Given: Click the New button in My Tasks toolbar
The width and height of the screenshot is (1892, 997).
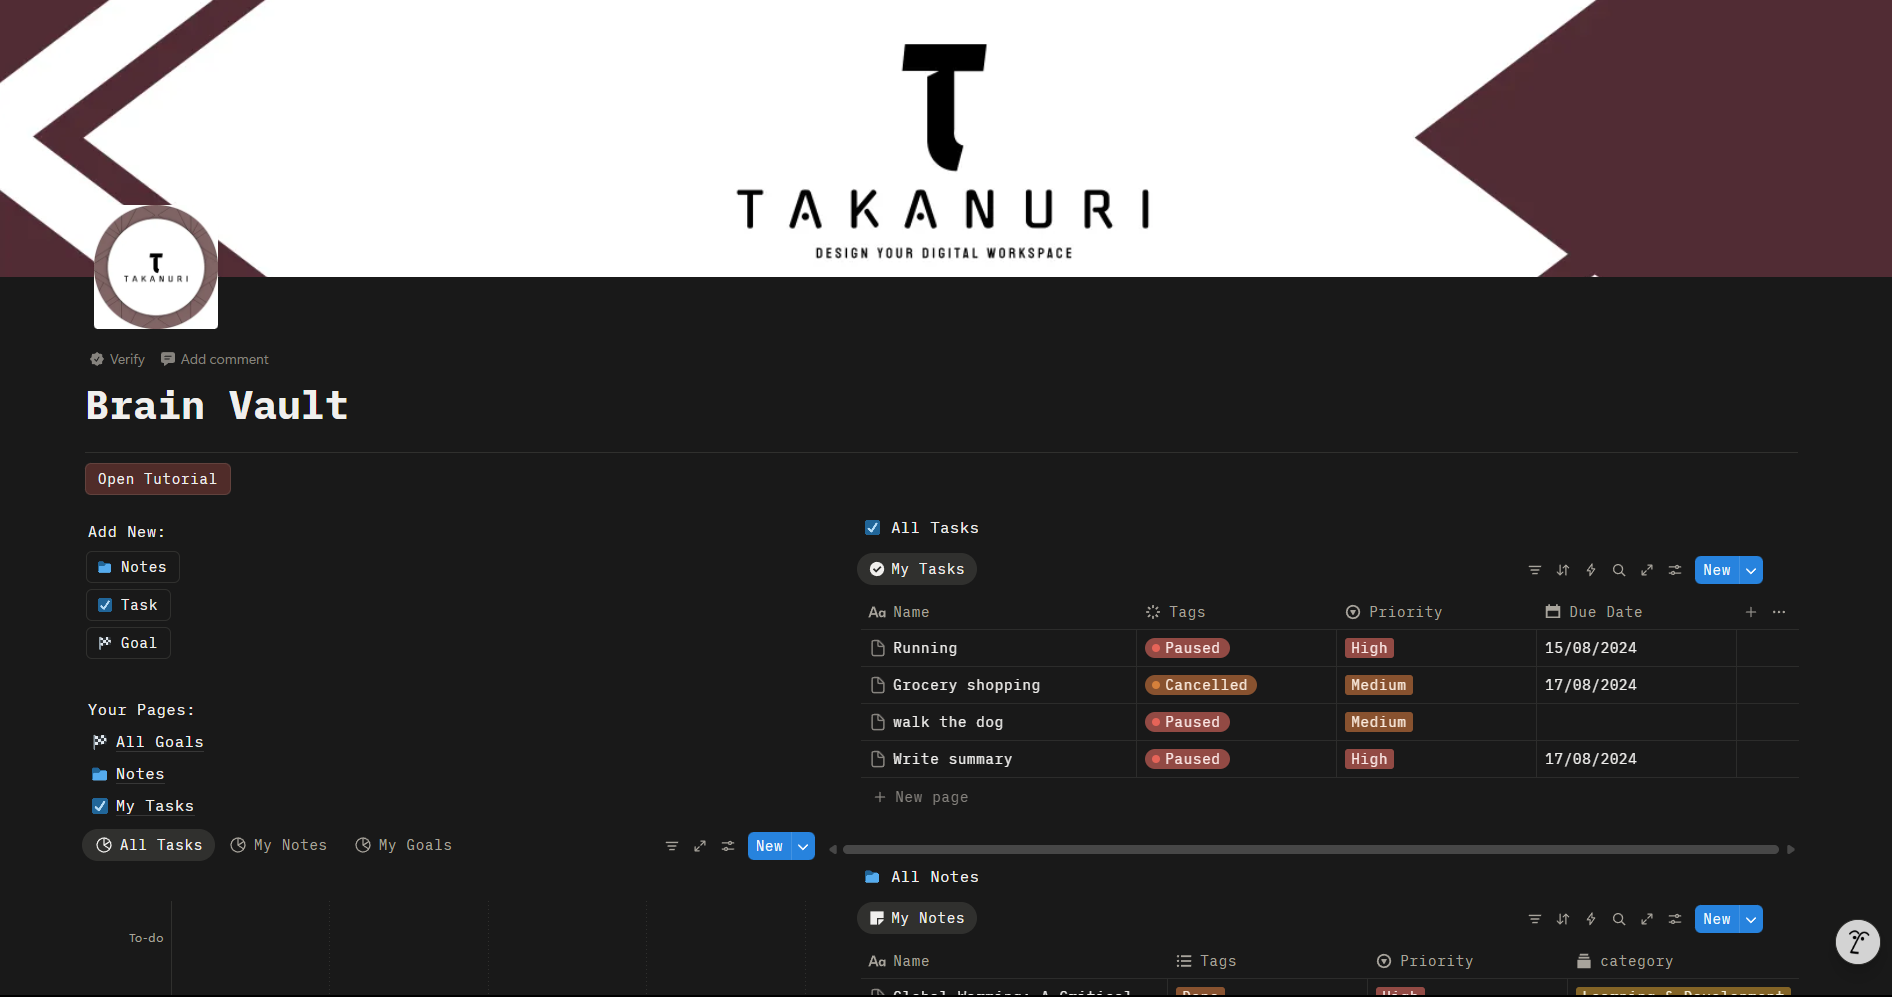Looking at the screenshot, I should (1717, 570).
